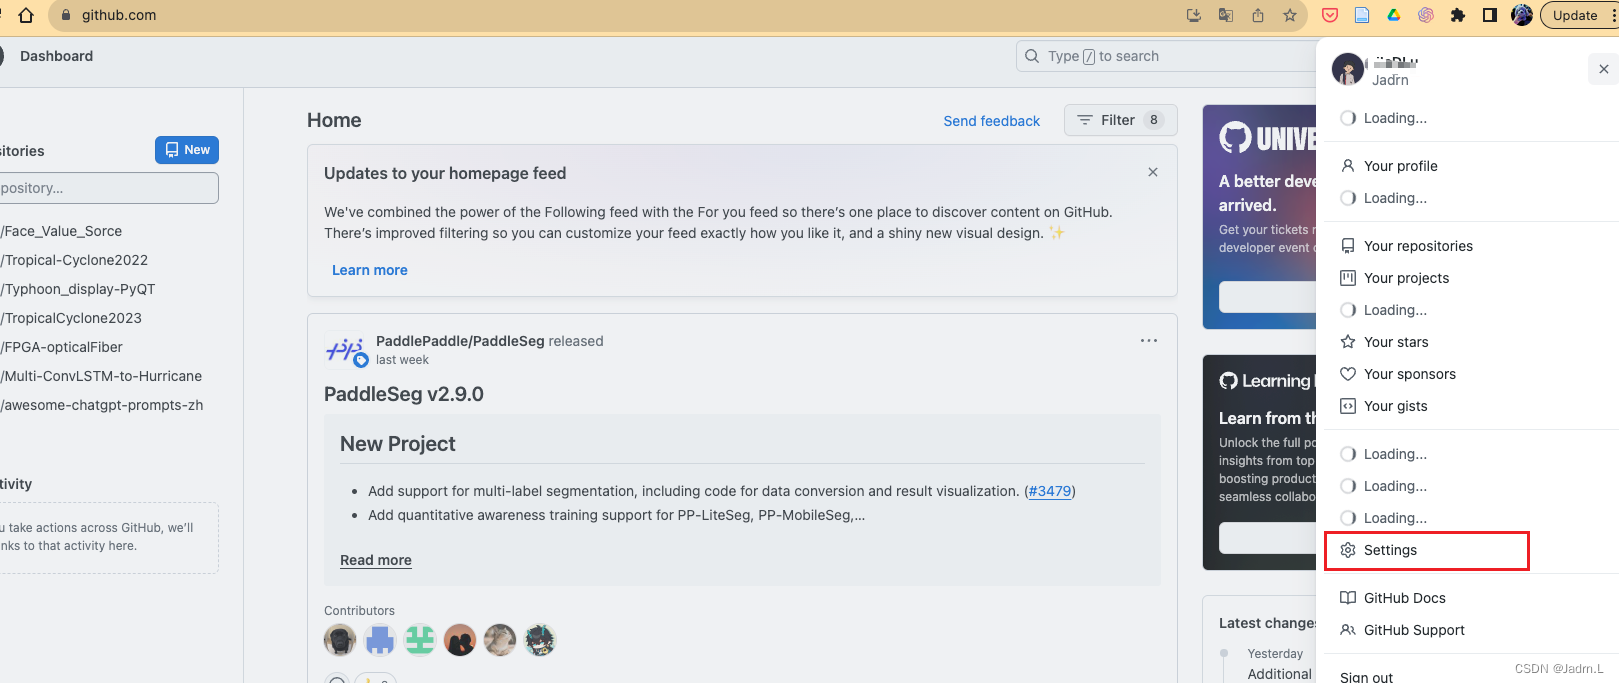
Task: Select Settings in the user menu
Action: point(1390,550)
